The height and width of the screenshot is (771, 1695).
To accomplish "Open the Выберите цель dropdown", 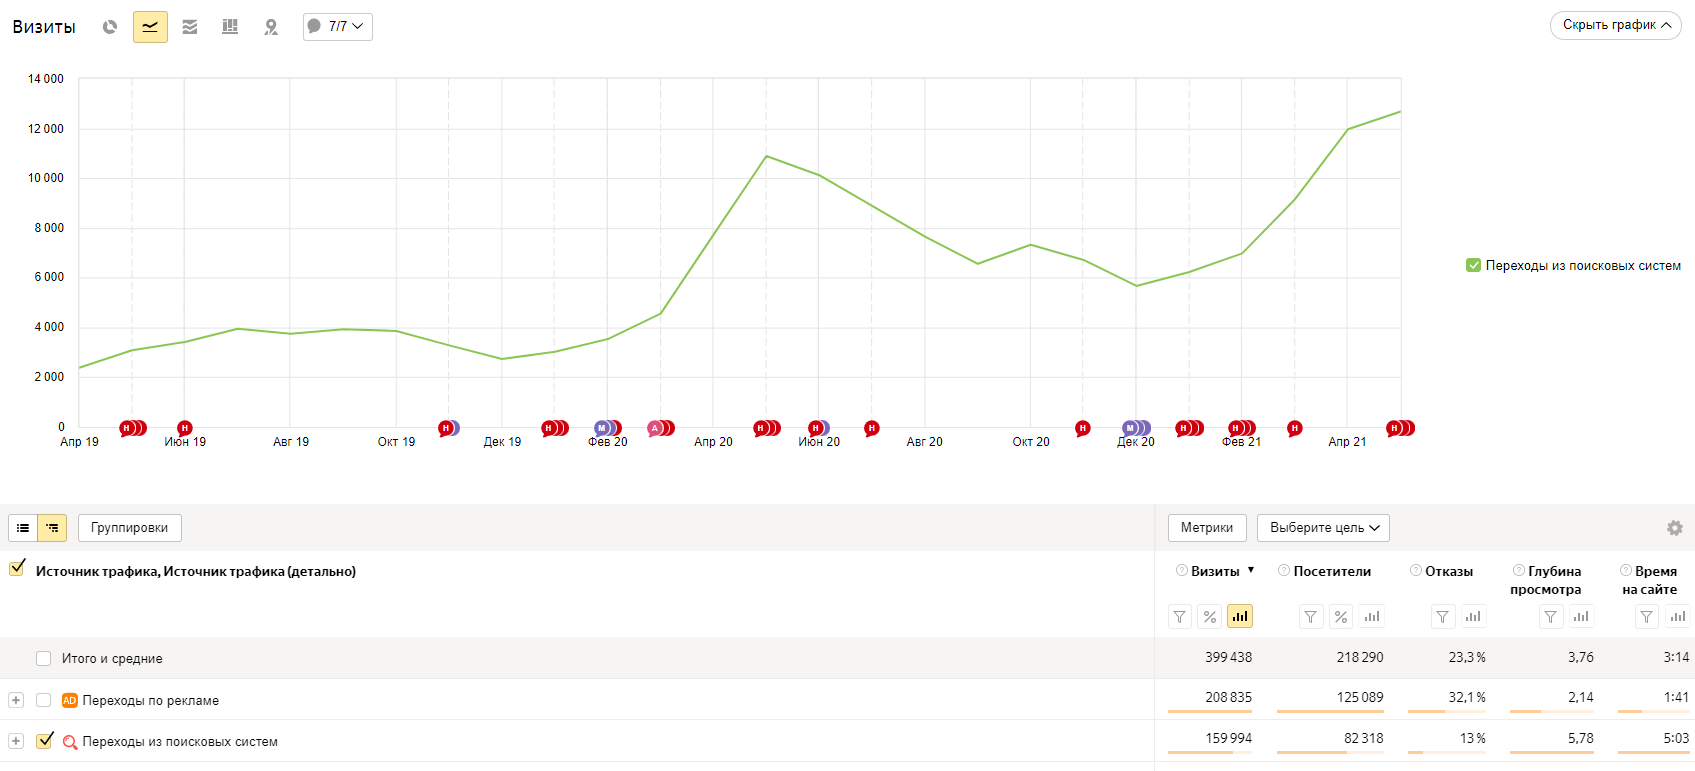I will point(1323,528).
